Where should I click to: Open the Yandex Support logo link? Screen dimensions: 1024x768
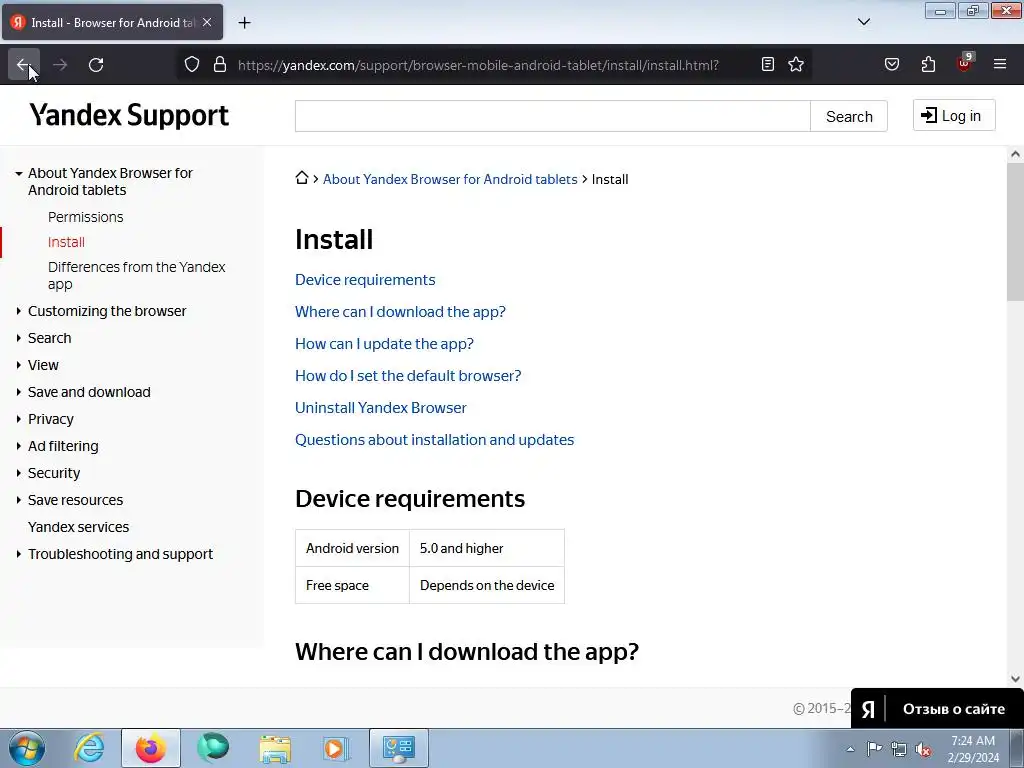[129, 115]
